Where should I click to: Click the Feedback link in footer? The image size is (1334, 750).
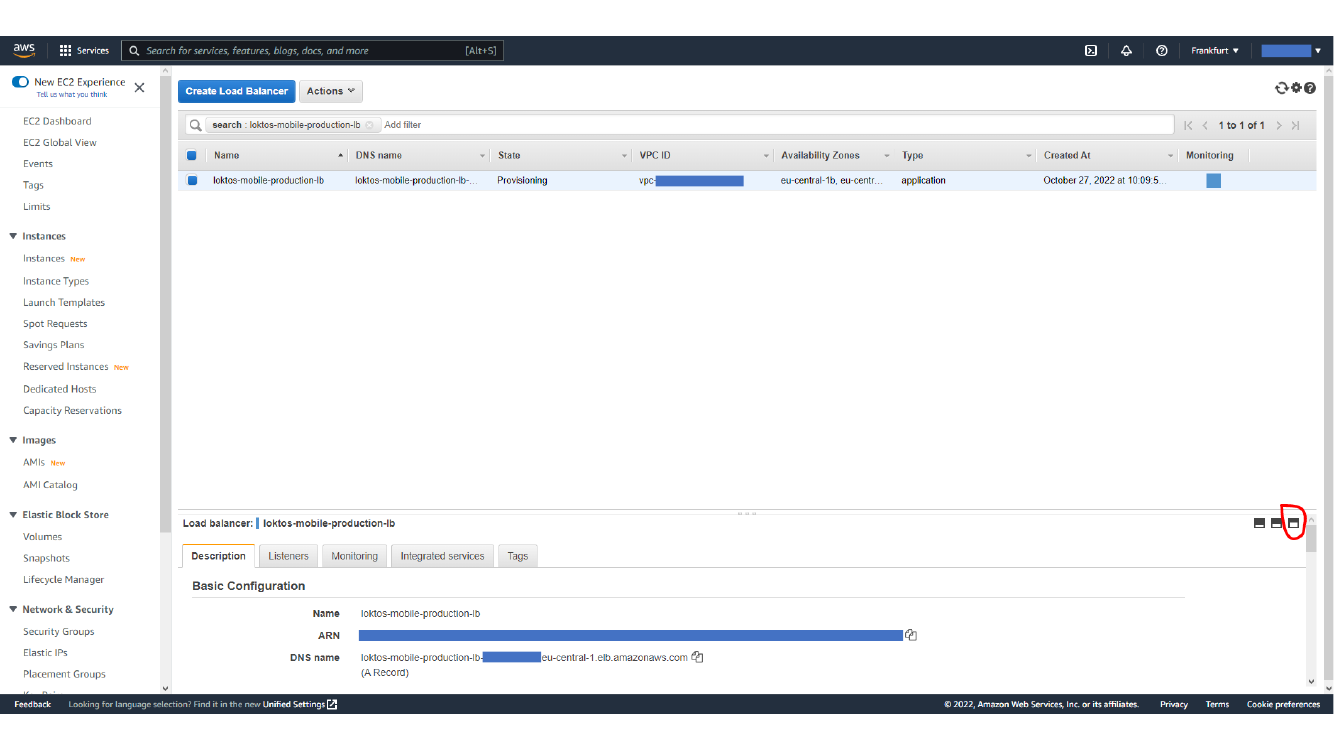[x=32, y=704]
